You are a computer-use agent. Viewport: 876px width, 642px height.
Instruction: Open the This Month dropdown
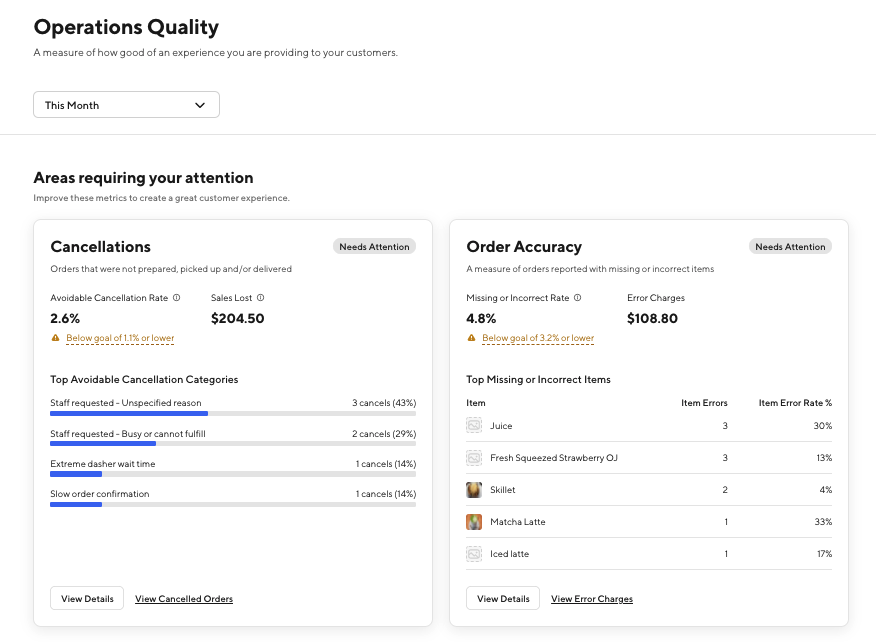pyautogui.click(x=126, y=104)
